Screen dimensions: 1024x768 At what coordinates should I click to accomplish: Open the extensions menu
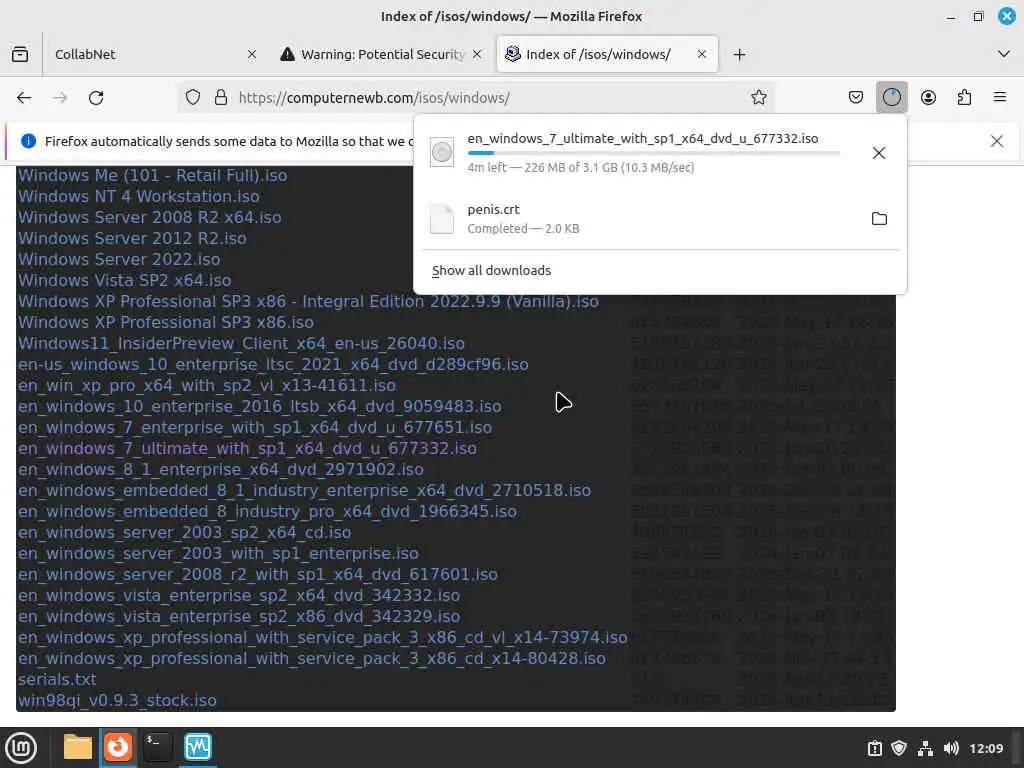click(964, 98)
